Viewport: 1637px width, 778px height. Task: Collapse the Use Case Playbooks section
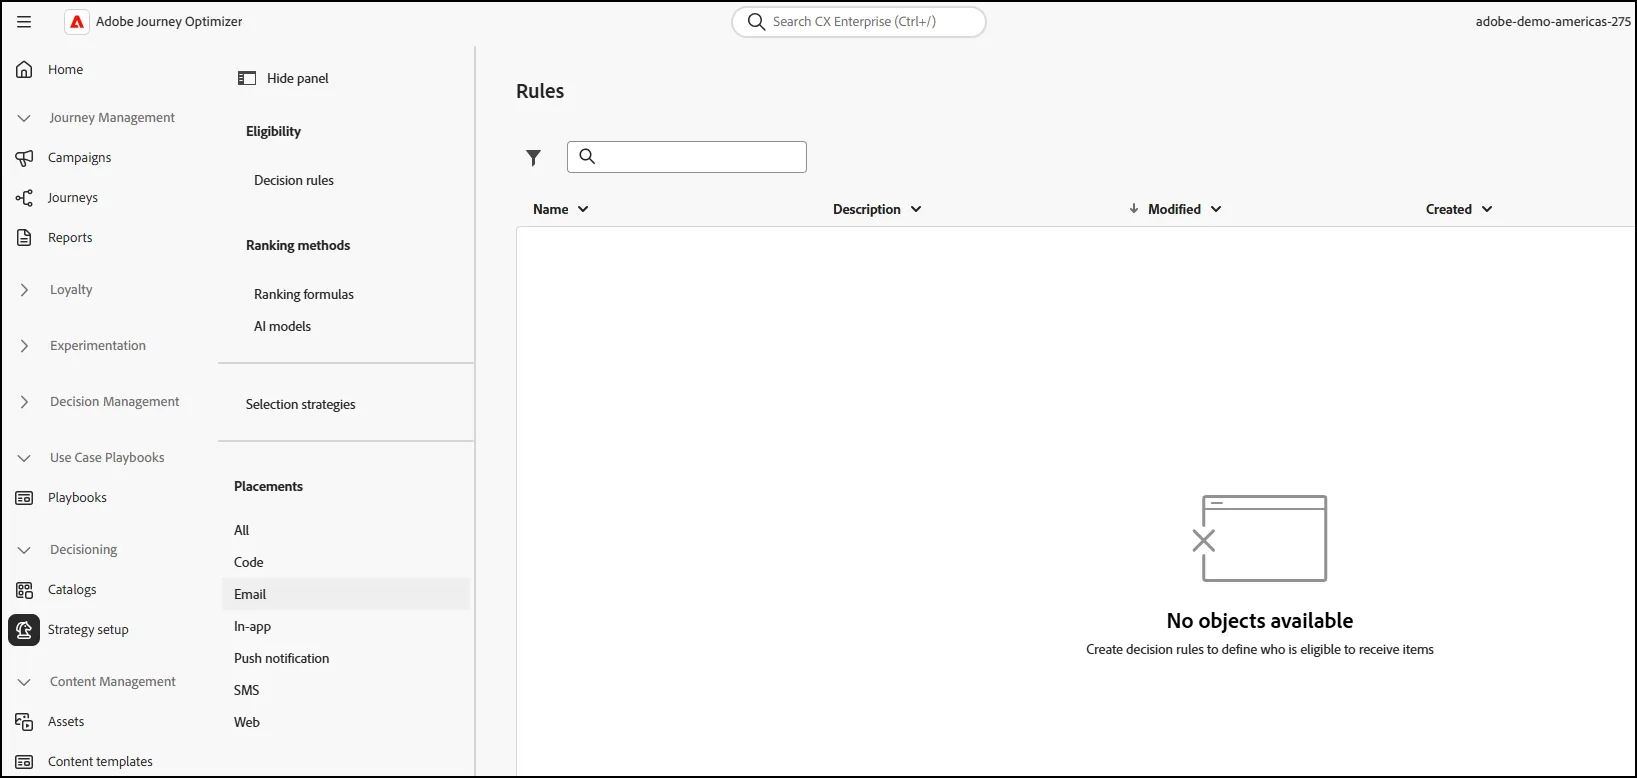(24, 457)
